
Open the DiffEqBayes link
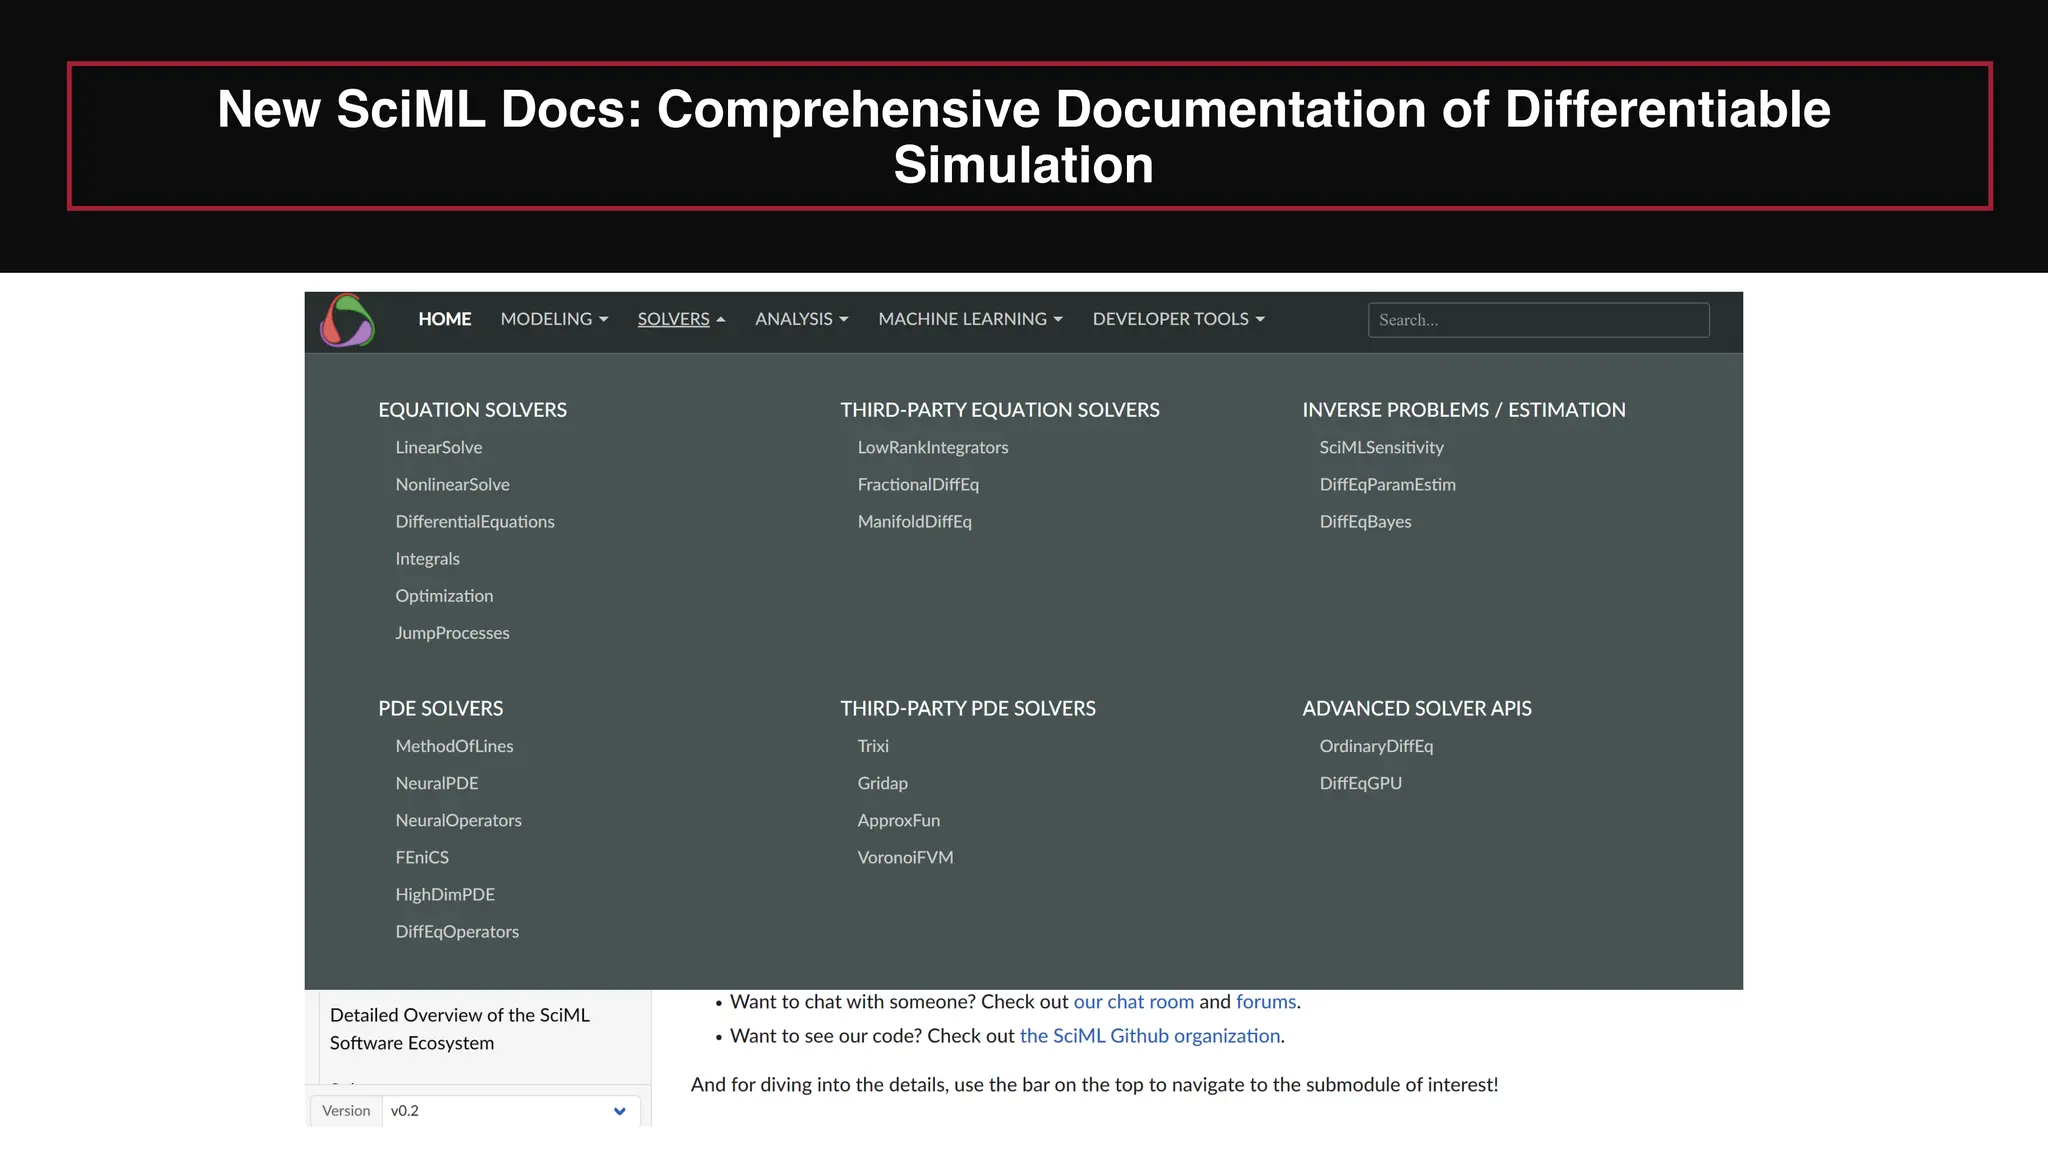click(1365, 521)
